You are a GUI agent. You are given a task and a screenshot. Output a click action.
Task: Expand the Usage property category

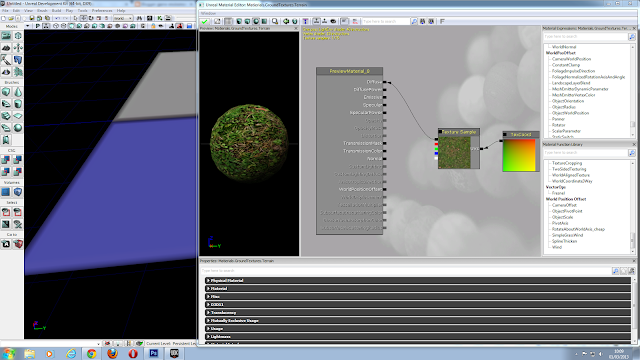coord(418,329)
